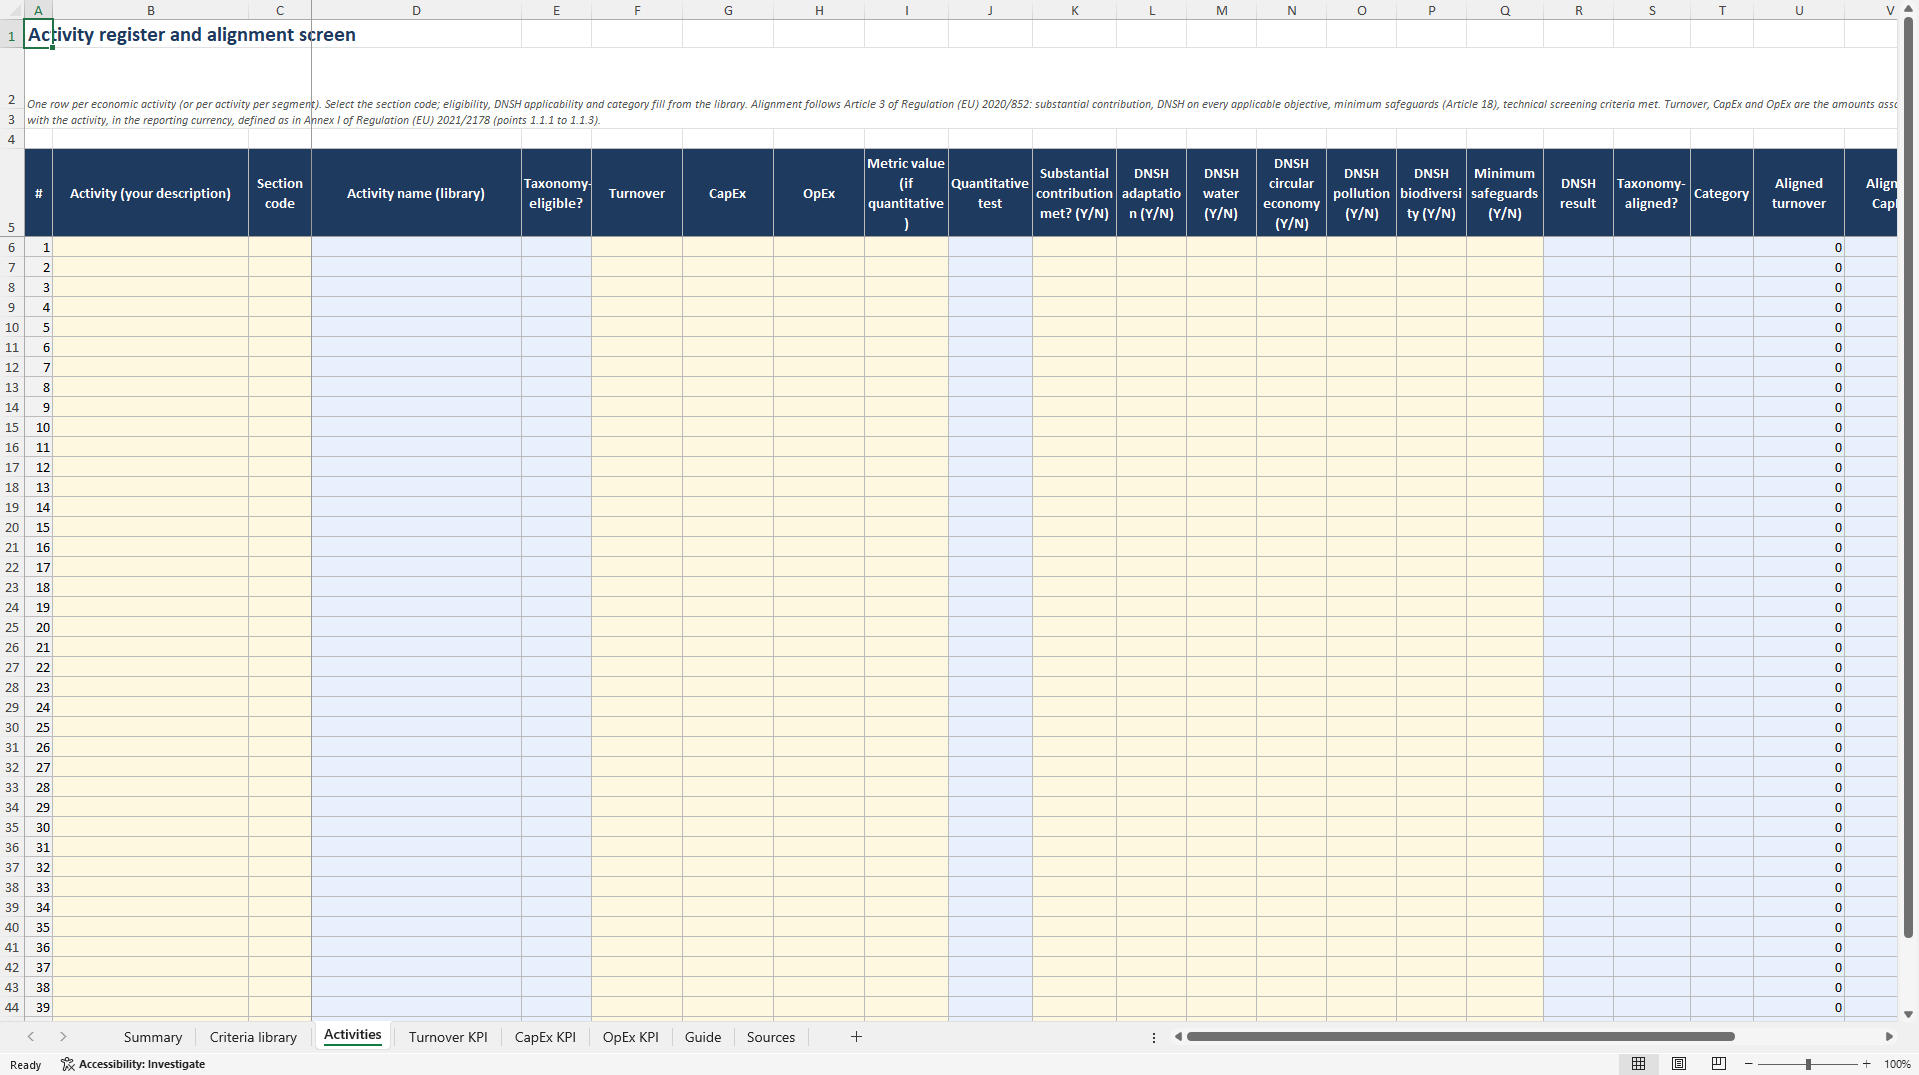Select the Activities sheet tab

[353, 1035]
